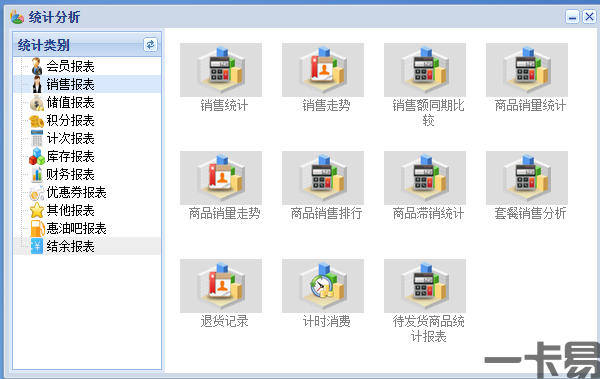Open the 套餐销售分析 report icon
The height and width of the screenshot is (379, 600).
click(x=527, y=178)
